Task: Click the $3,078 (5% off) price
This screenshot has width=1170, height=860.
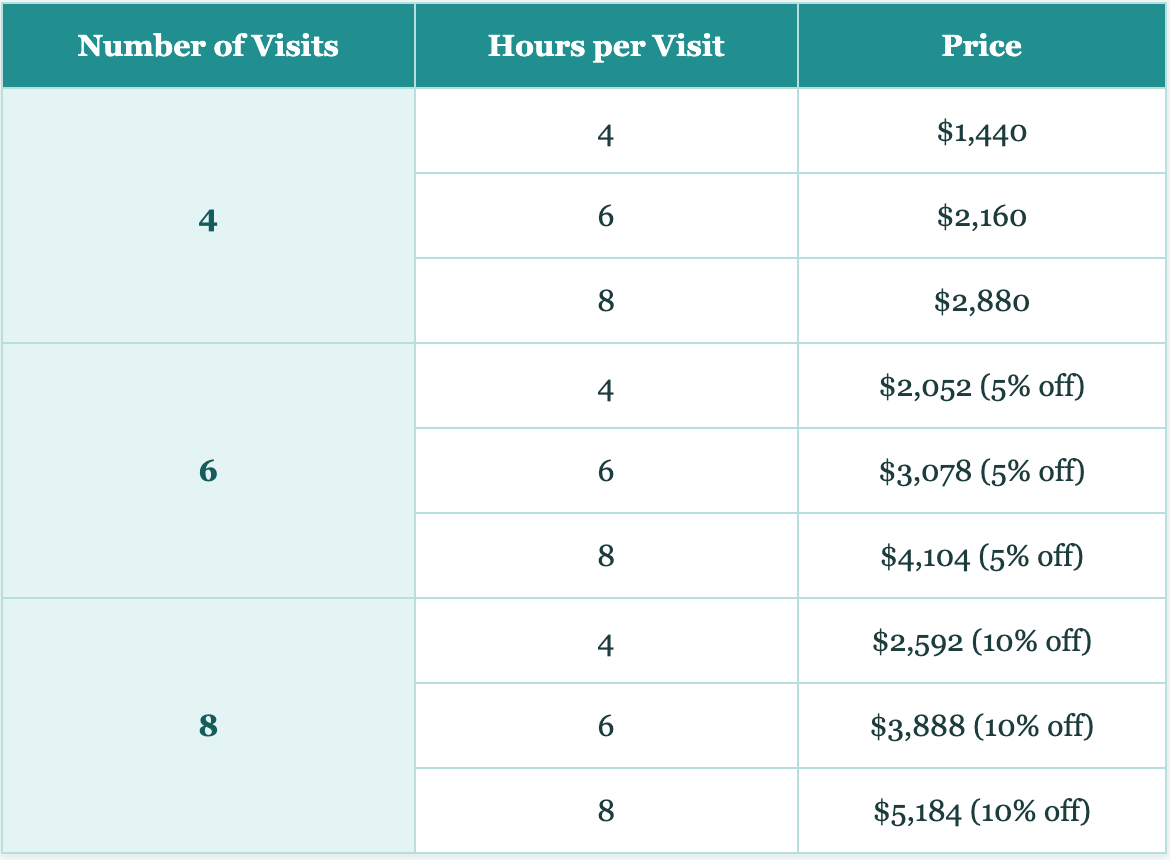Action: pos(981,471)
